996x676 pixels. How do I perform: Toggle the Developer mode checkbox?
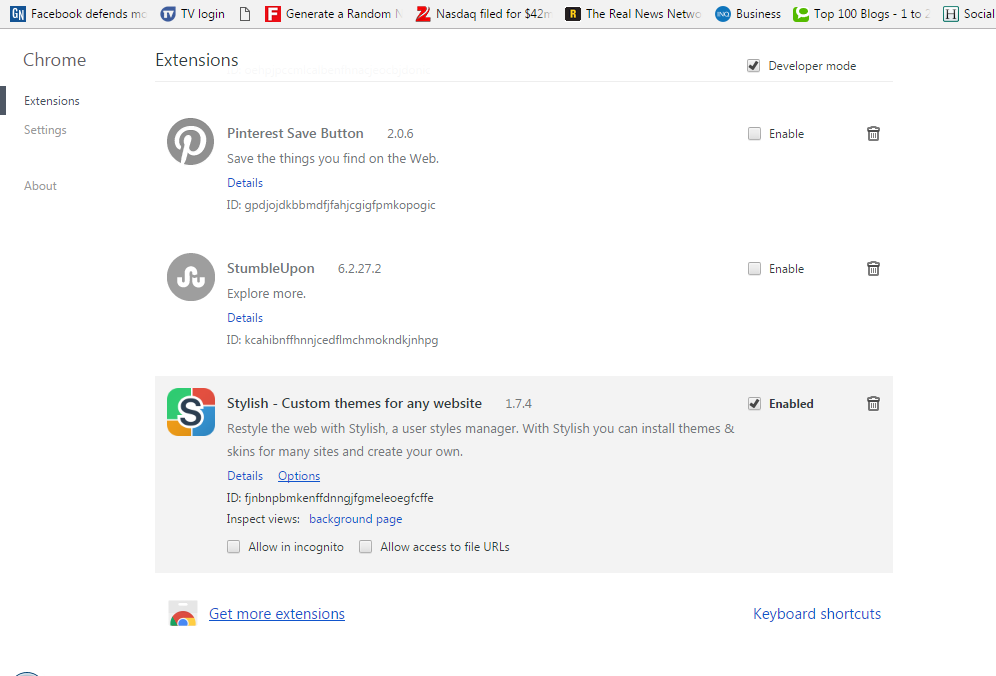[x=753, y=65]
